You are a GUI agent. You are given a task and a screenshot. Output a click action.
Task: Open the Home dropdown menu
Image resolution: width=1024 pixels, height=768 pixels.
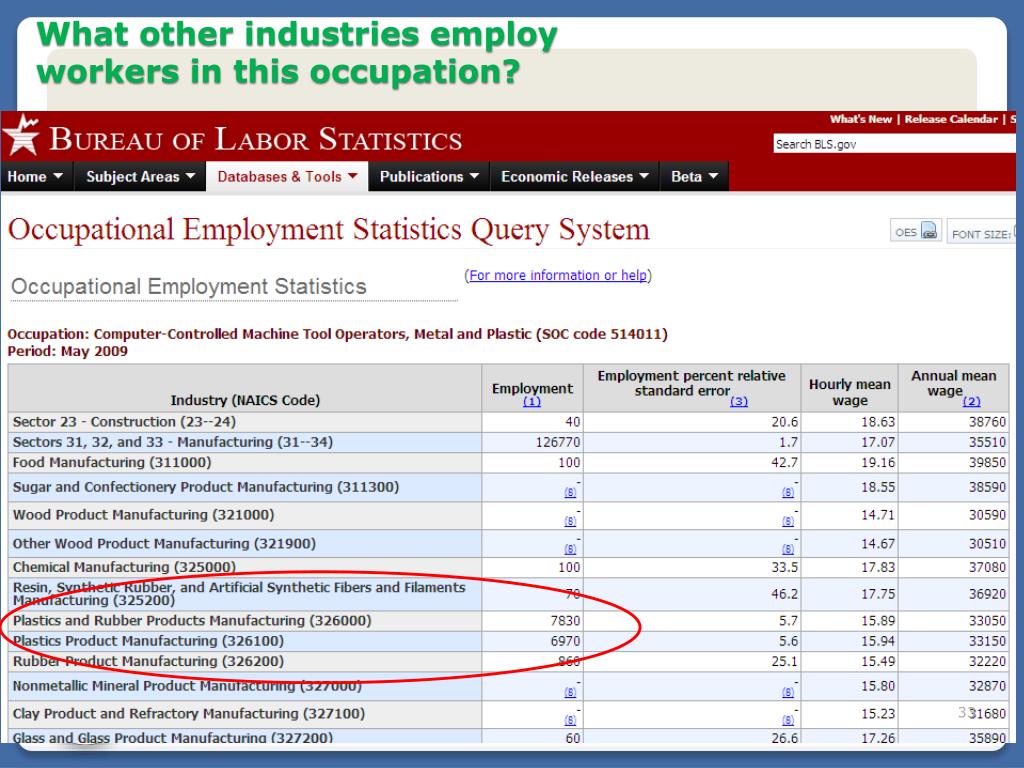pyautogui.click(x=35, y=176)
